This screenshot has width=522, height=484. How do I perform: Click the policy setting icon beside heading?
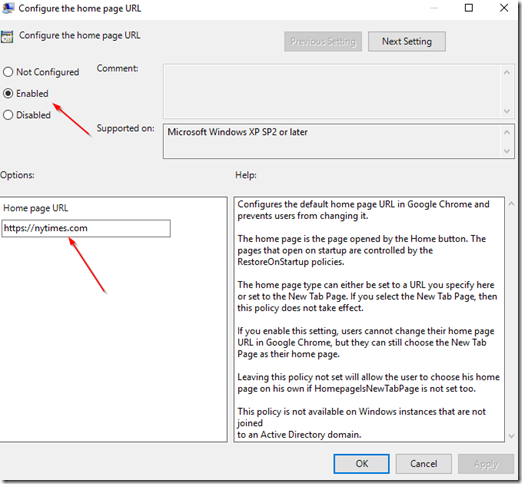(x=7, y=37)
